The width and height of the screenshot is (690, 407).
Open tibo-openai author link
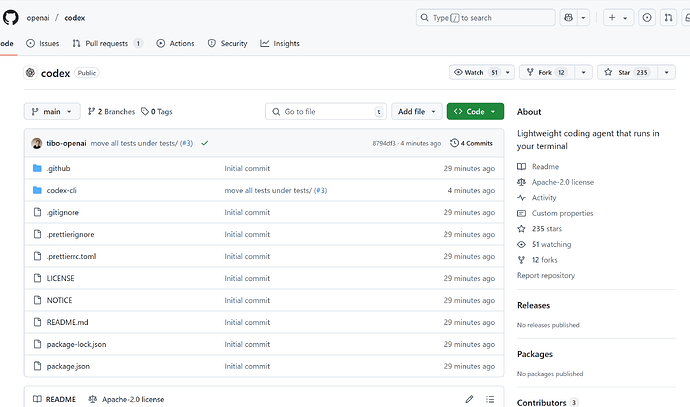pos(66,143)
